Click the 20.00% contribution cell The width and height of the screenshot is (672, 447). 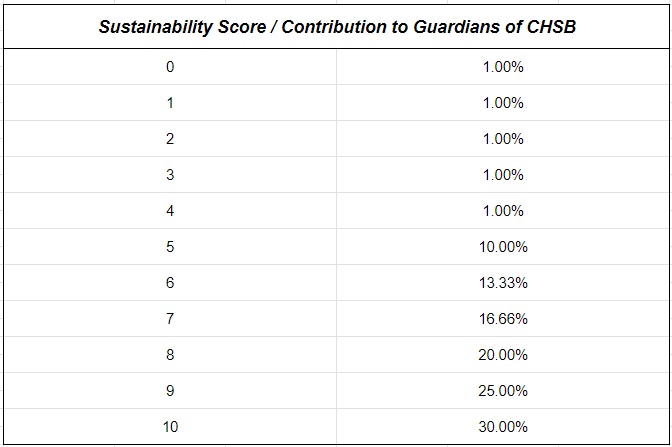pyautogui.click(x=504, y=355)
